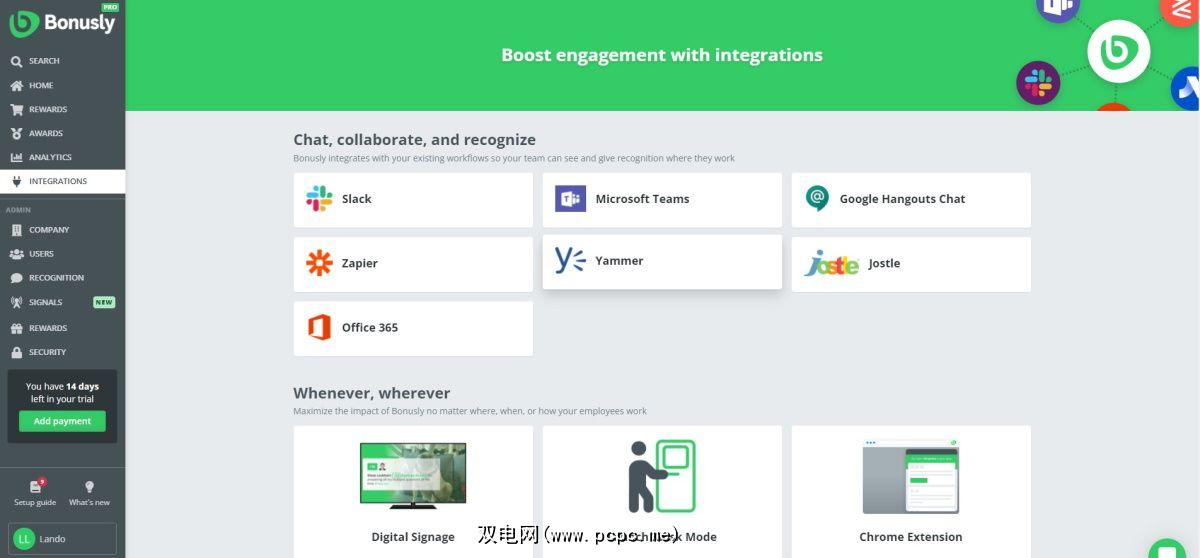Viewport: 1200px width, 558px height.
Task: Click the Digital Signage label
Action: point(413,537)
